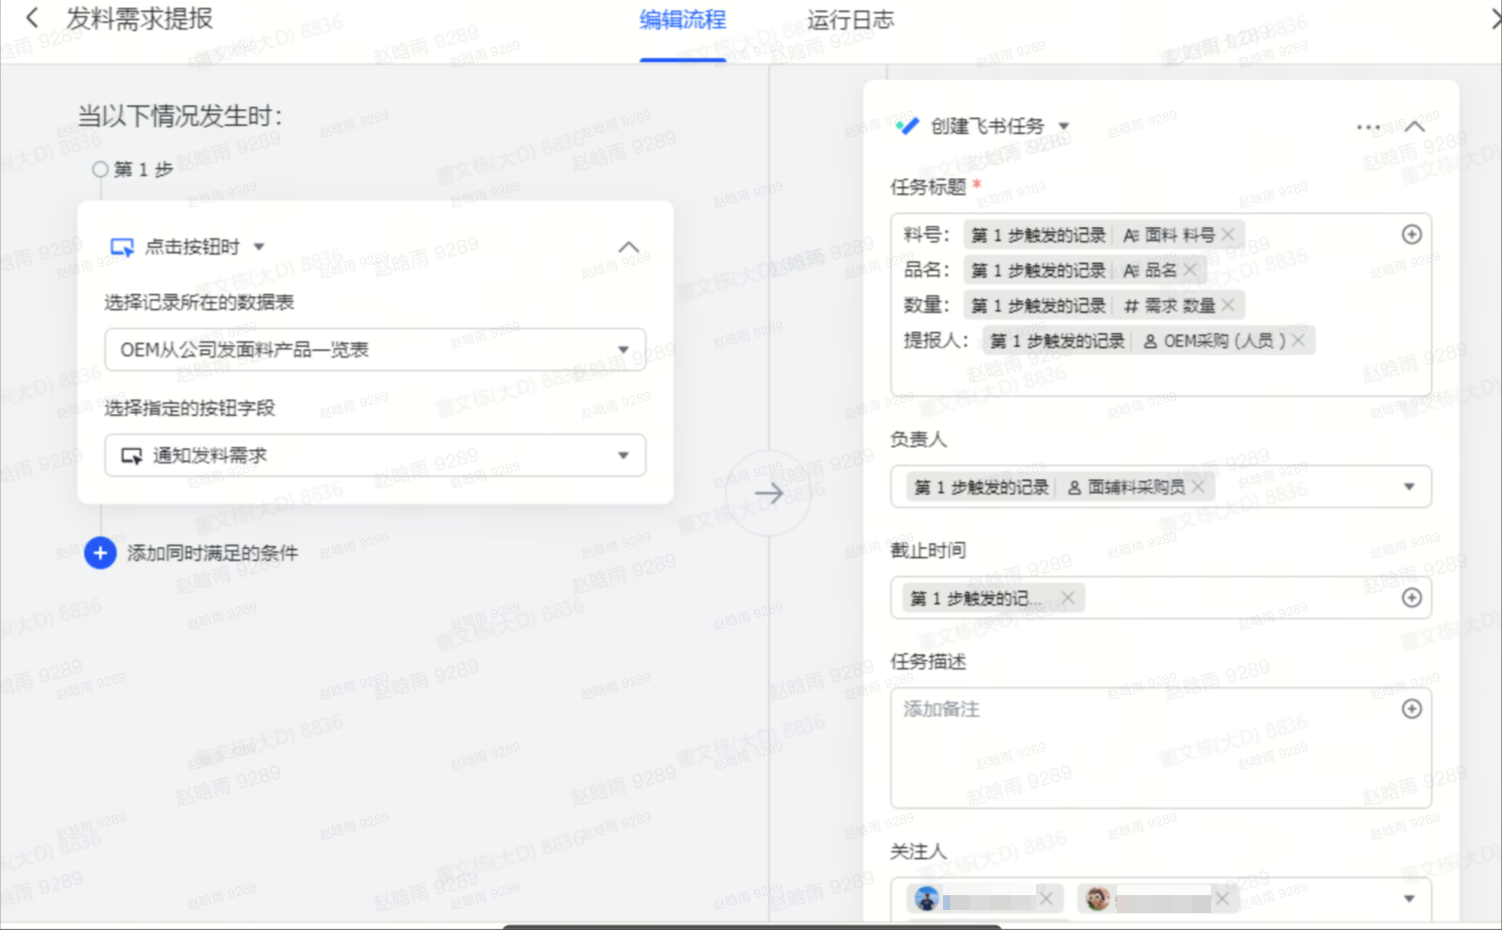Collapse the 创建飞书任务 action card
The height and width of the screenshot is (930, 1502).
1414,127
